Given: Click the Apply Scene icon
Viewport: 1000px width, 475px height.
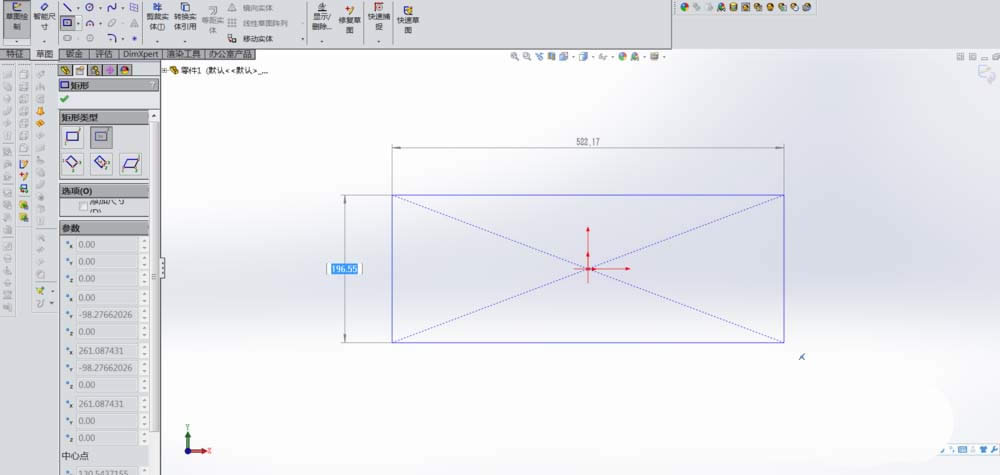Looking at the screenshot, I should click(x=635, y=57).
